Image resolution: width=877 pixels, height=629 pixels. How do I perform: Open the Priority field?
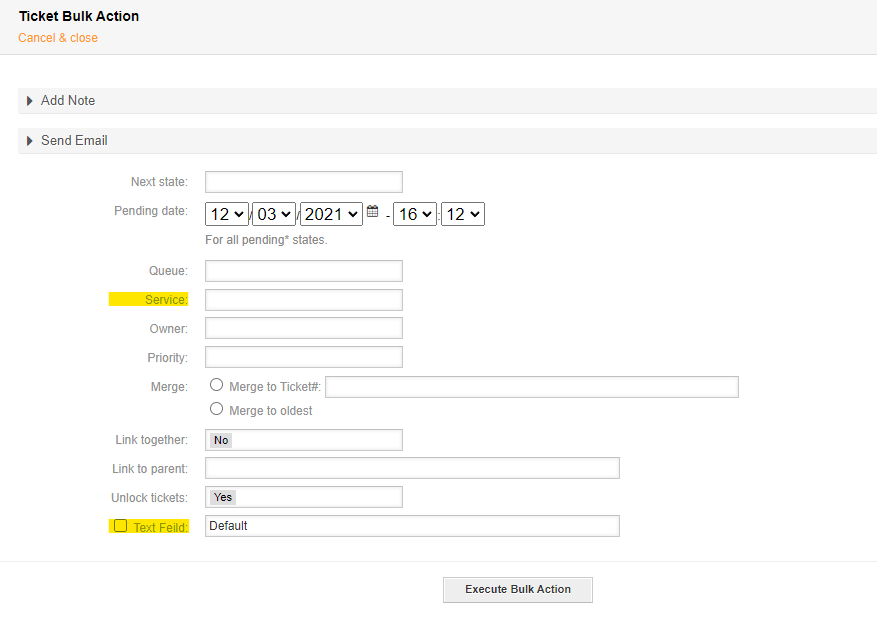(x=303, y=357)
